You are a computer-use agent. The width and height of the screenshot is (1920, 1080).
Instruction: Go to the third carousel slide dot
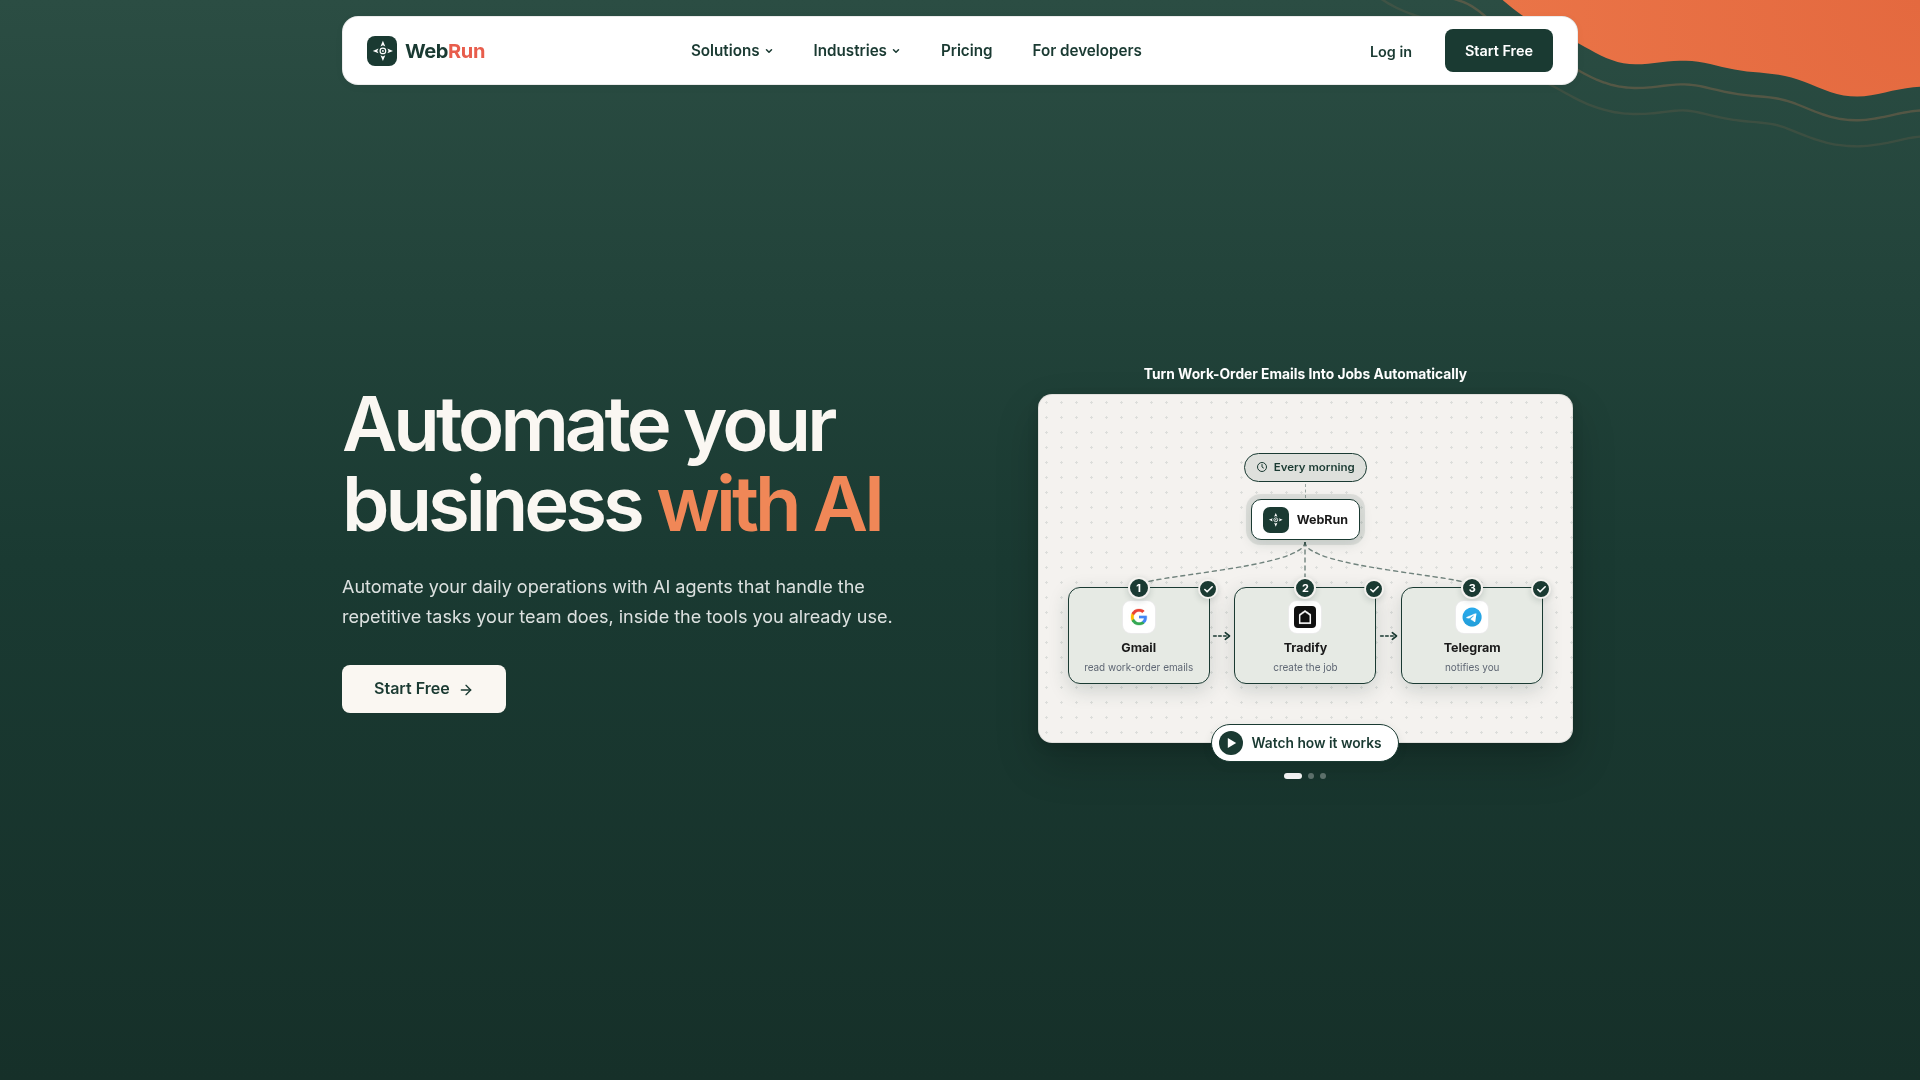1323,776
